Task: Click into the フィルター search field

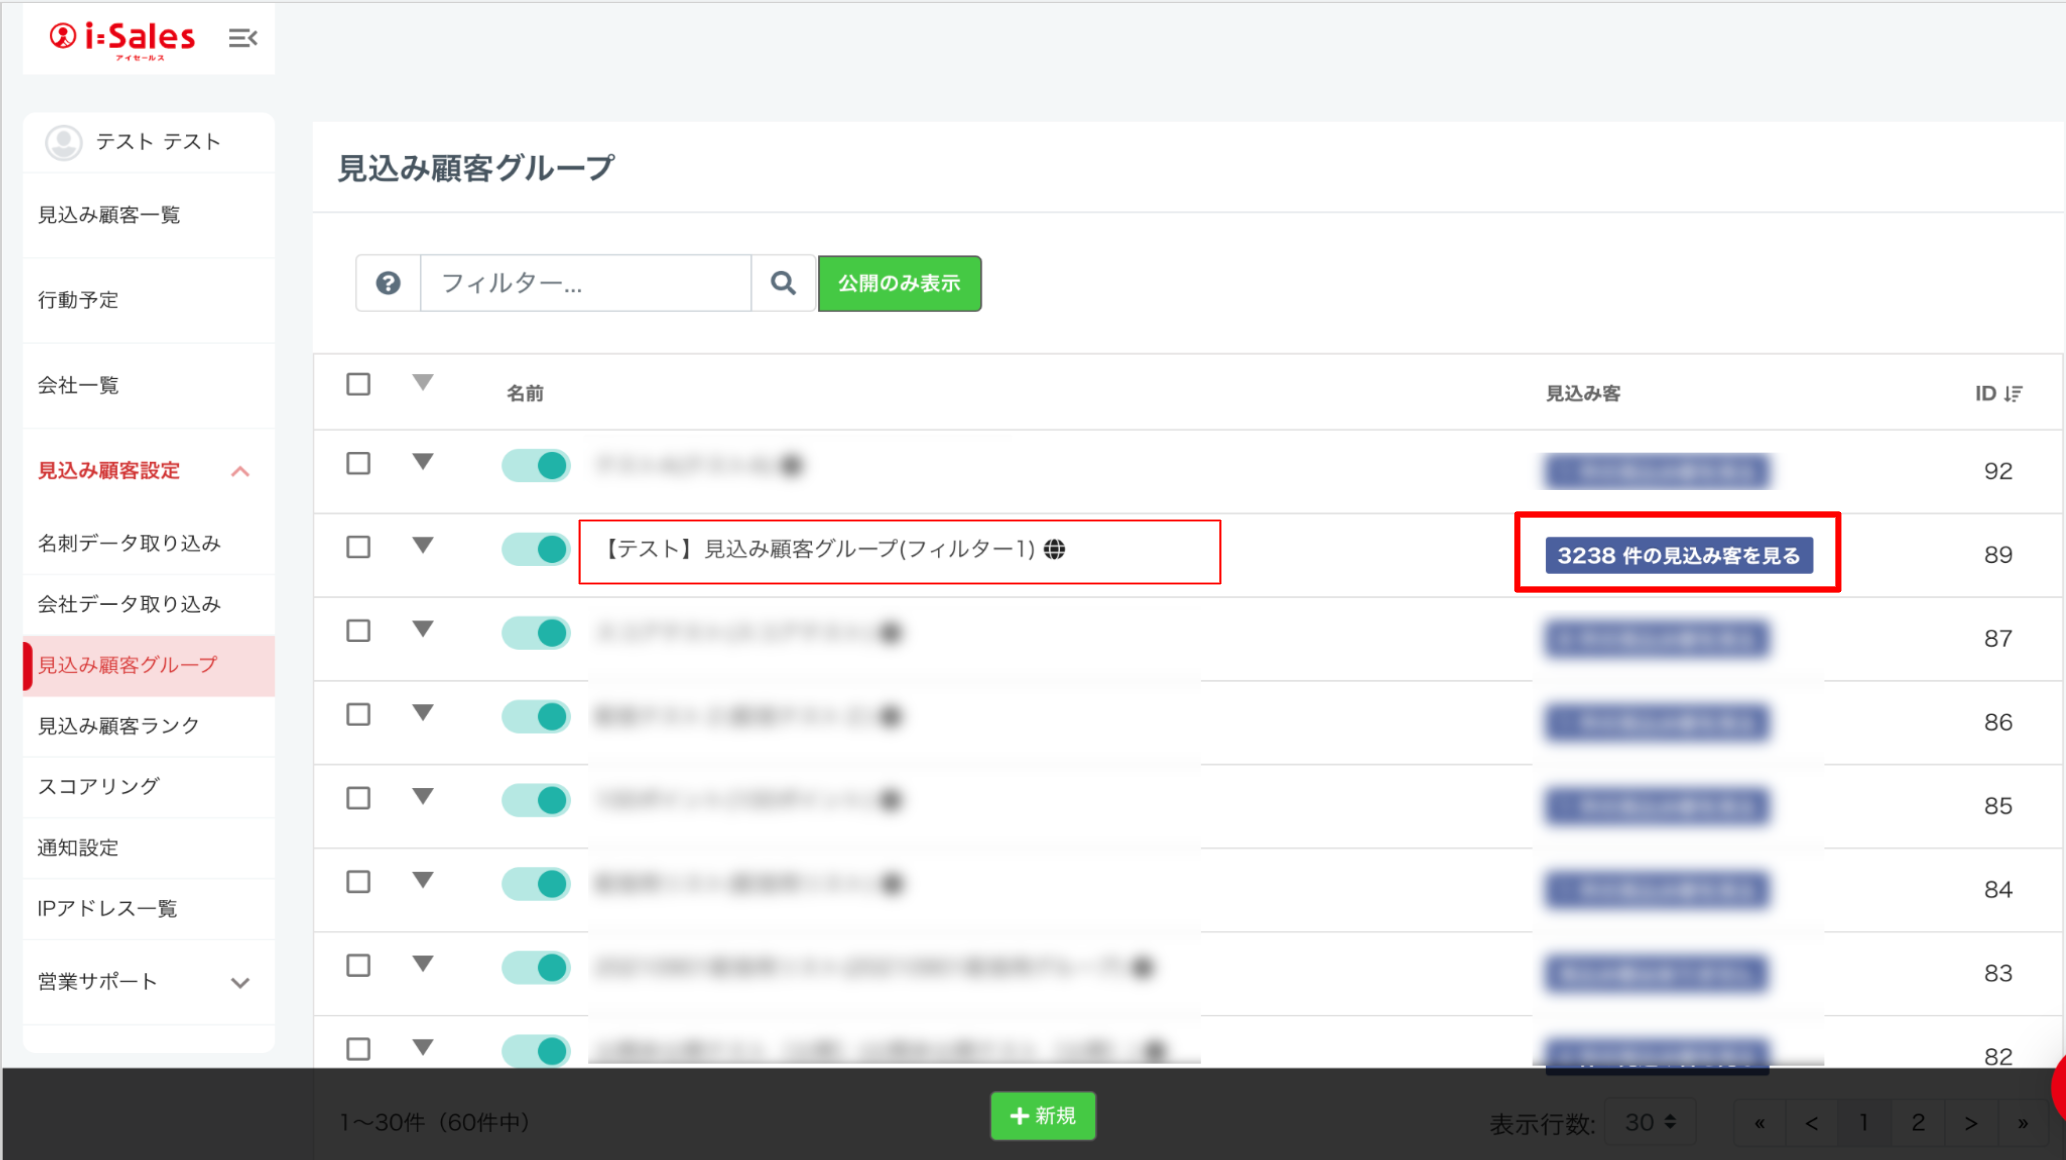Action: click(x=586, y=283)
